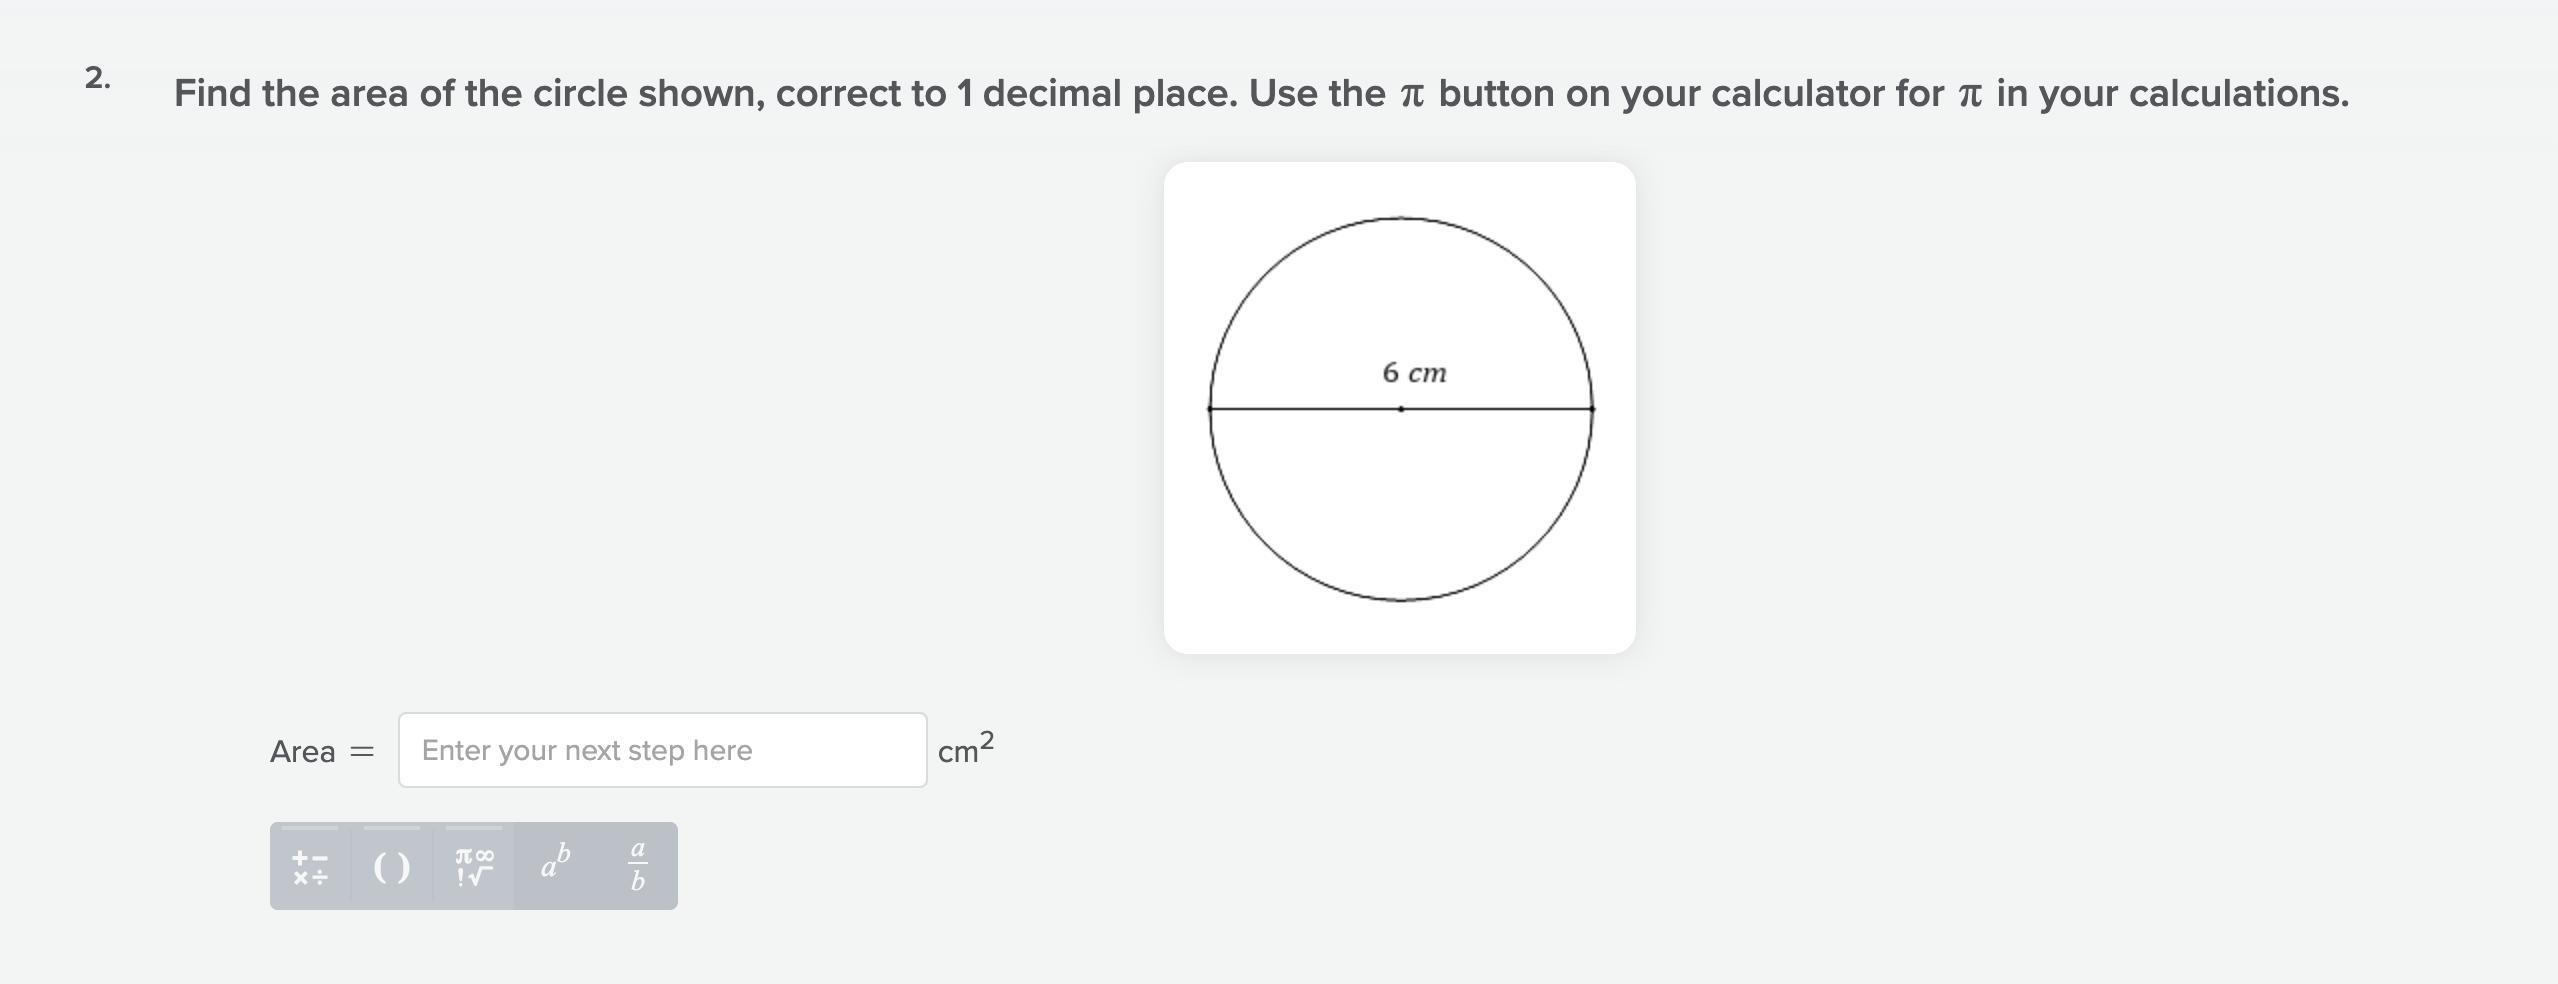The image size is (2558, 984).
Task: Open the basic operators symbol palette
Action: click(310, 867)
